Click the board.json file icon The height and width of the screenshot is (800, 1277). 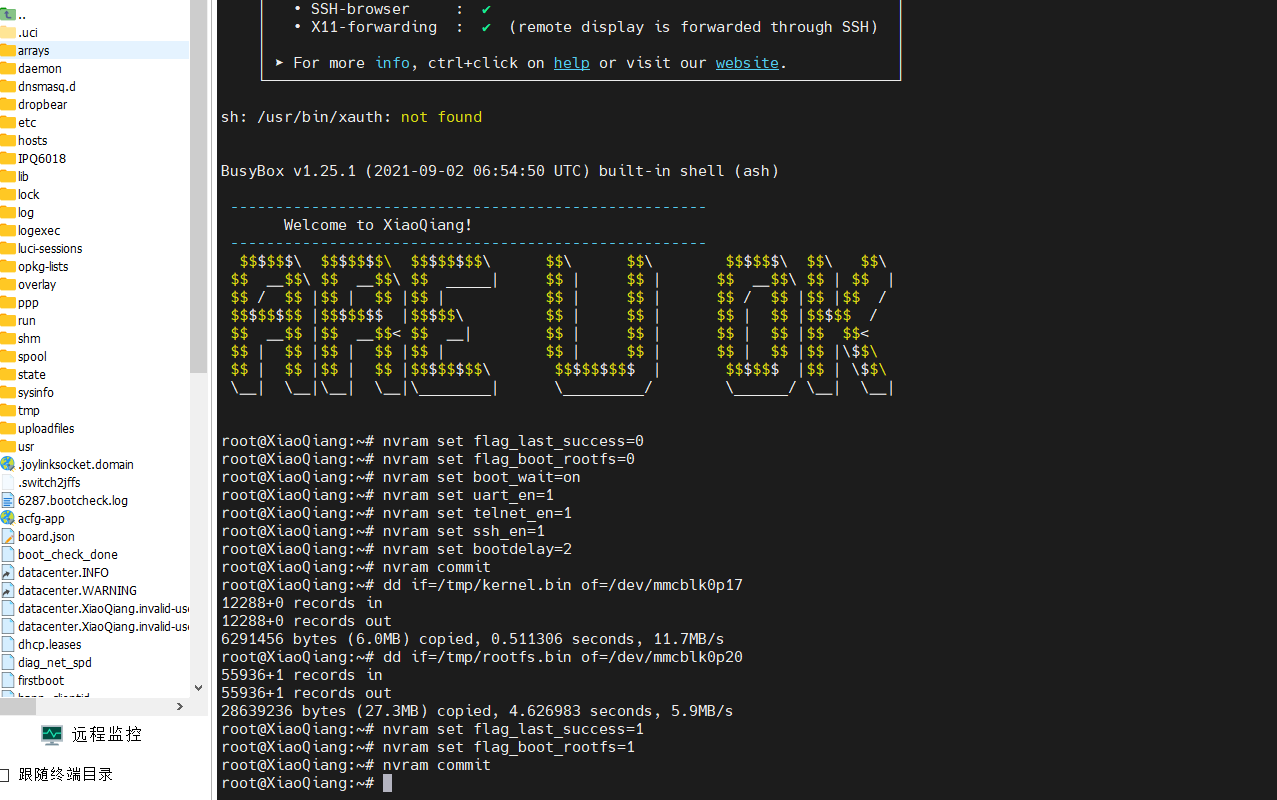[x=8, y=536]
